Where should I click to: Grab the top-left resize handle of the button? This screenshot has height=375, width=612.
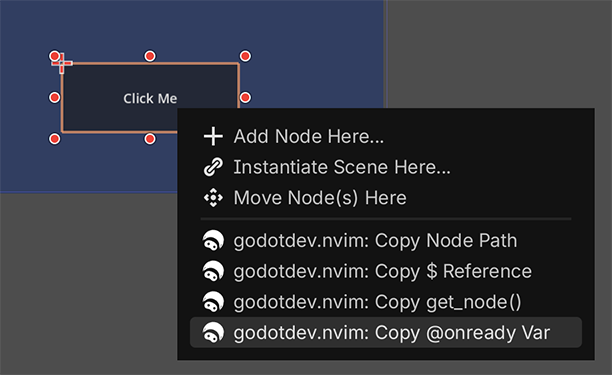click(55, 56)
